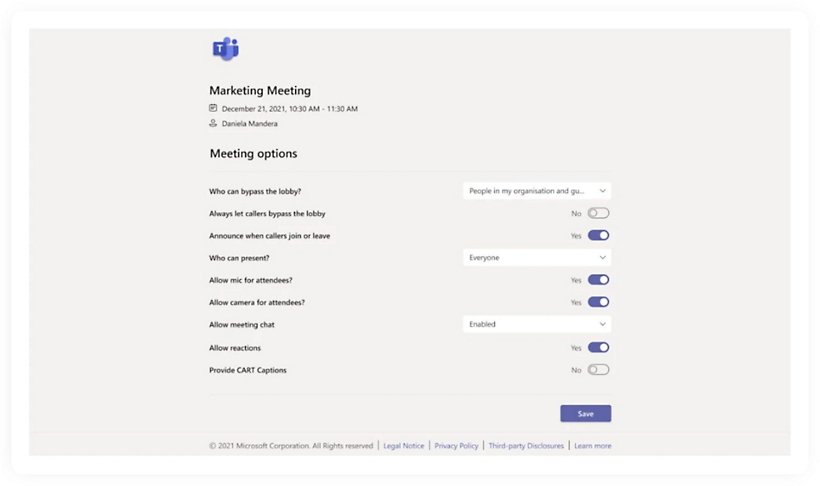Viewport: 820px width, 486px height.
Task: Click organizer name Daniela Mandera
Action: (250, 124)
